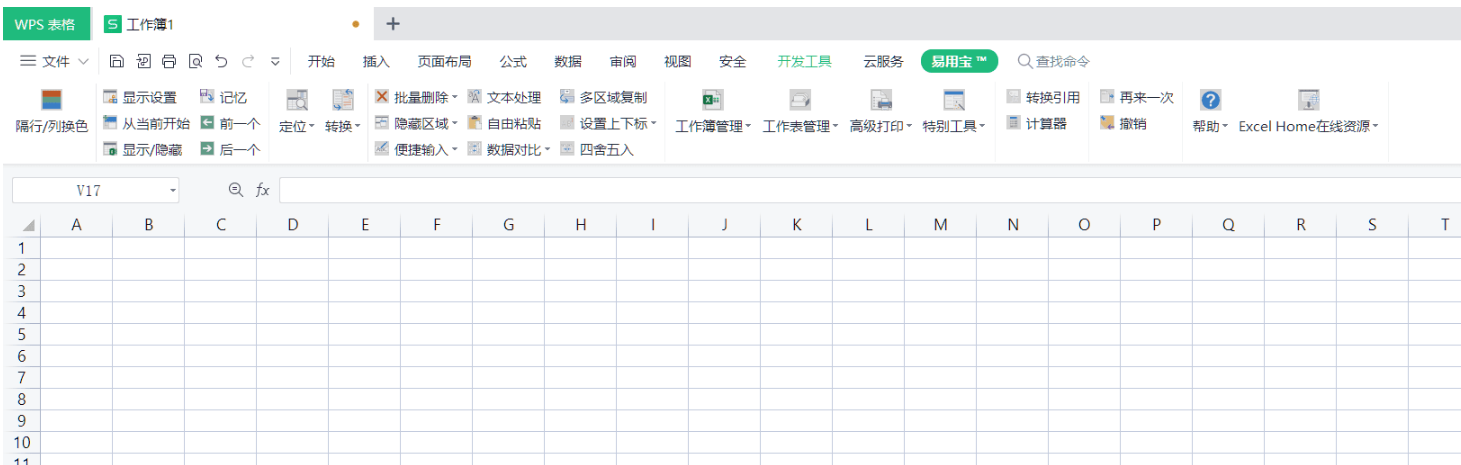
Task: Click the formula bar input
Action: 870,190
